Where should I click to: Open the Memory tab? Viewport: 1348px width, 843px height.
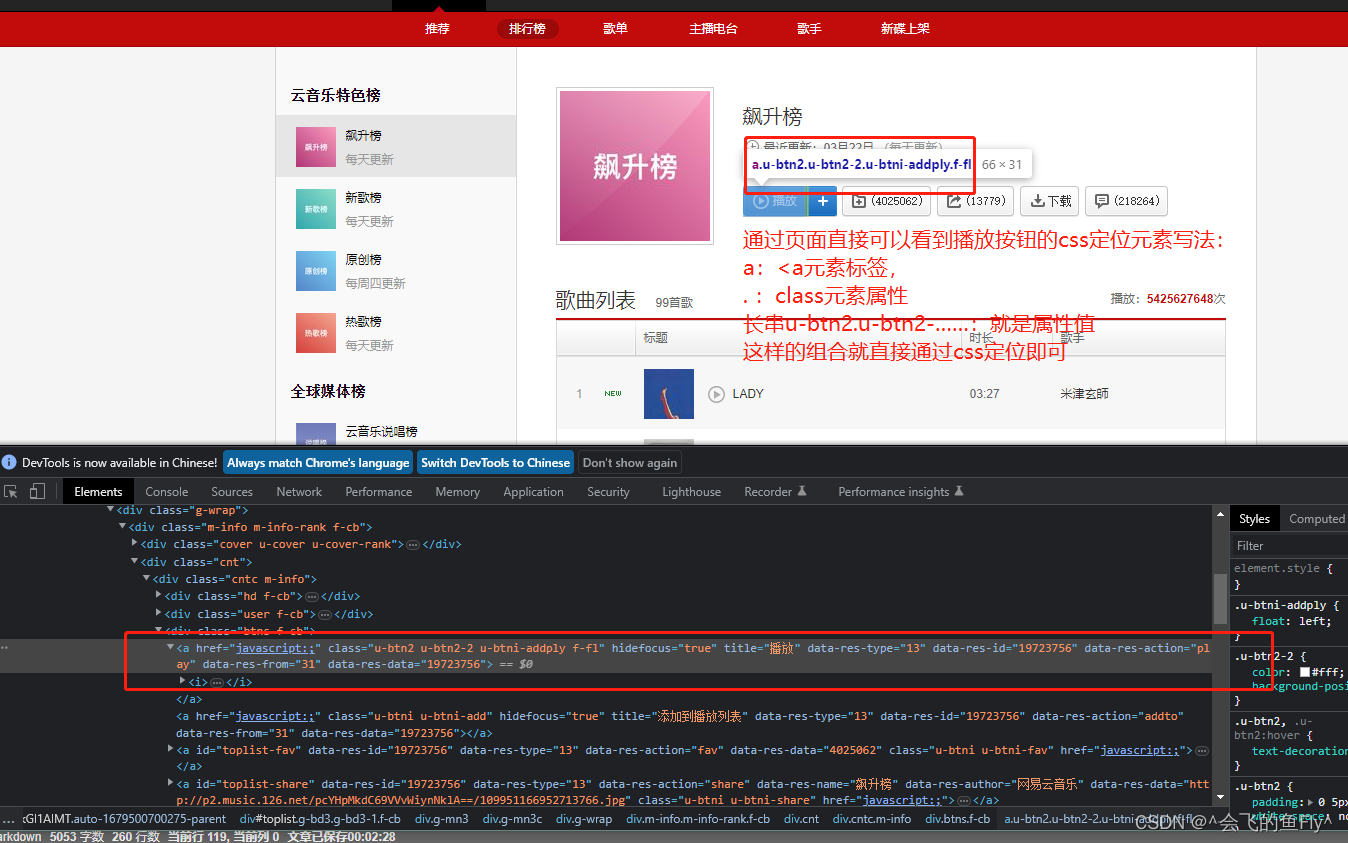(x=457, y=491)
